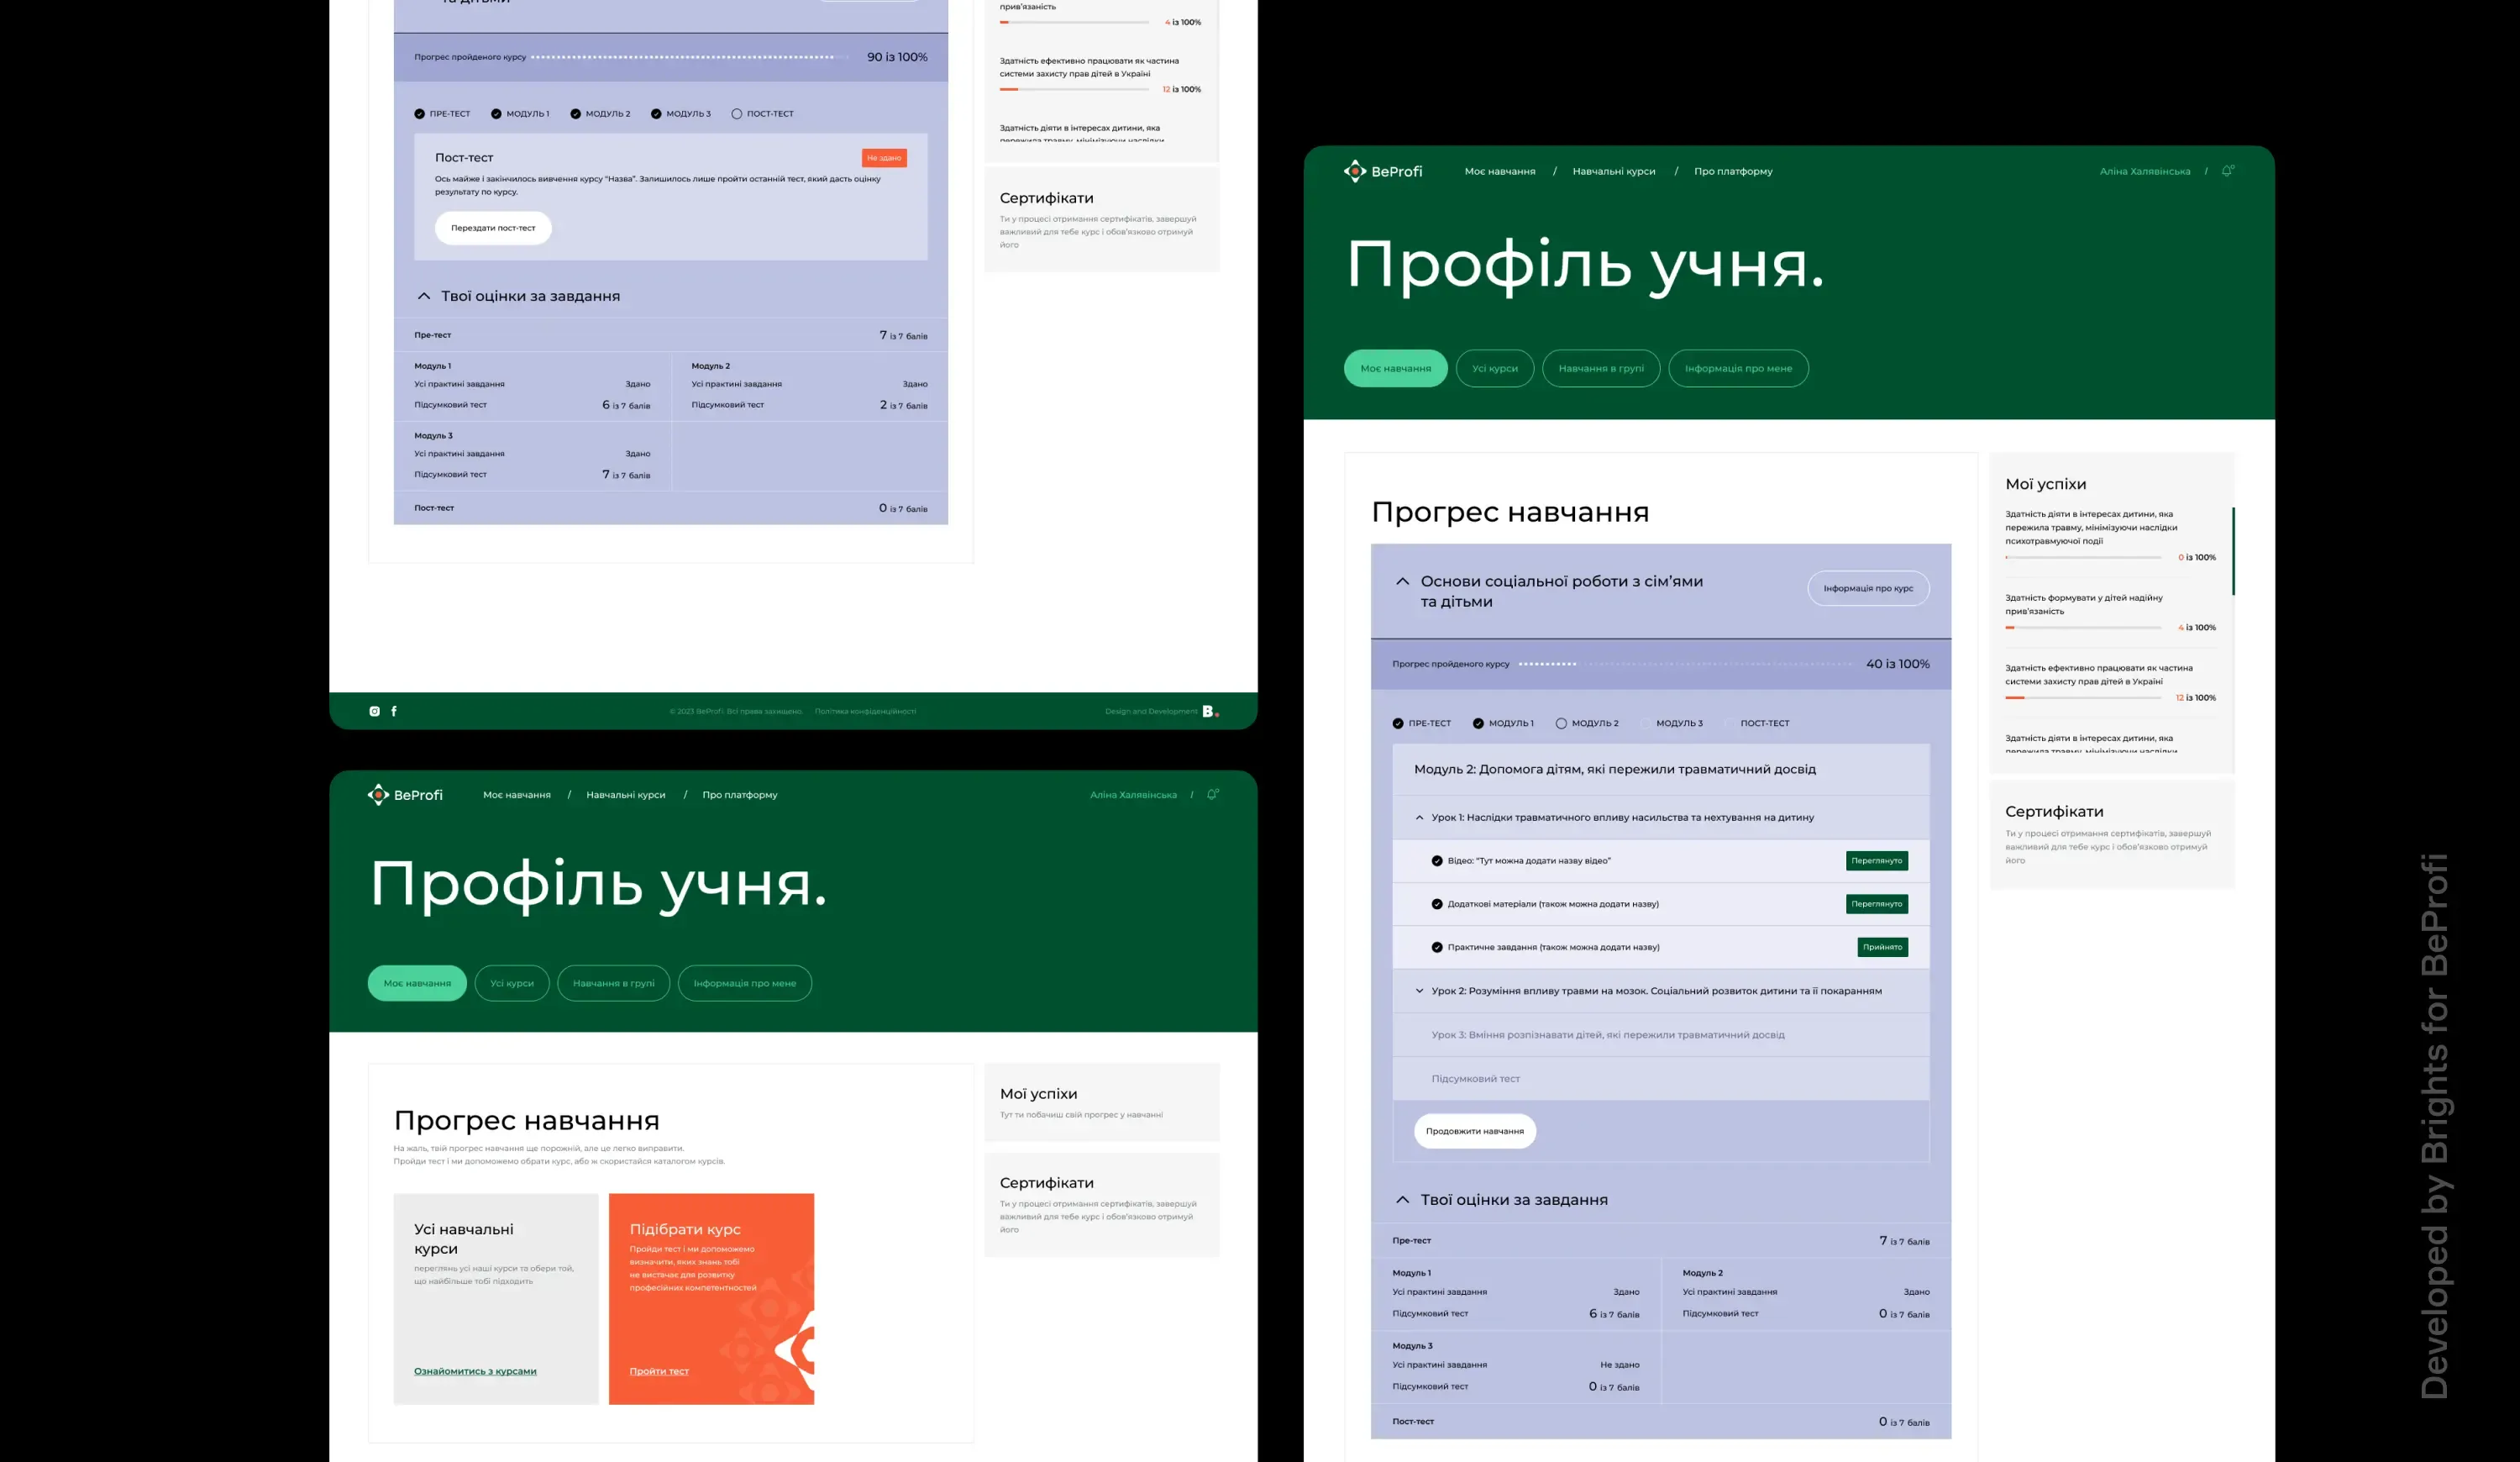
Task: Open notifications bell in the right-hand mockup
Action: coord(2227,171)
